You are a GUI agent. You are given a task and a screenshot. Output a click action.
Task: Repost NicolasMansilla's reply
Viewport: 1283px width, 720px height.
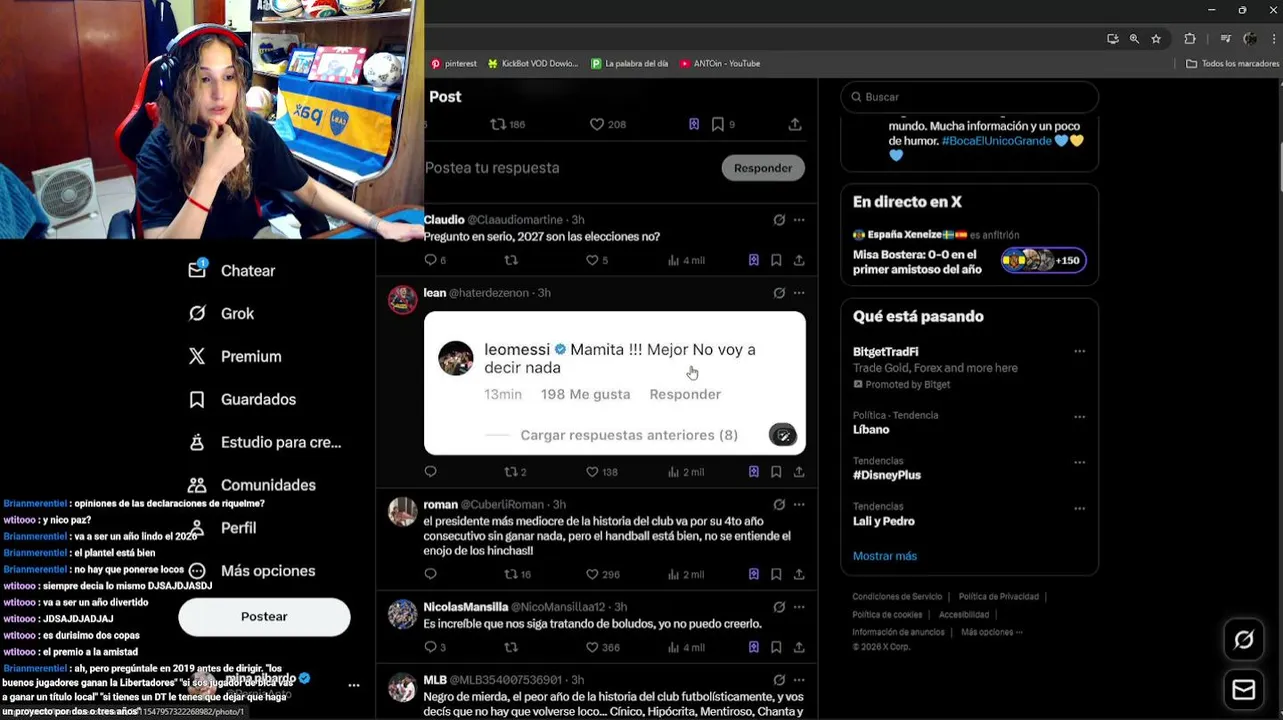[511, 647]
